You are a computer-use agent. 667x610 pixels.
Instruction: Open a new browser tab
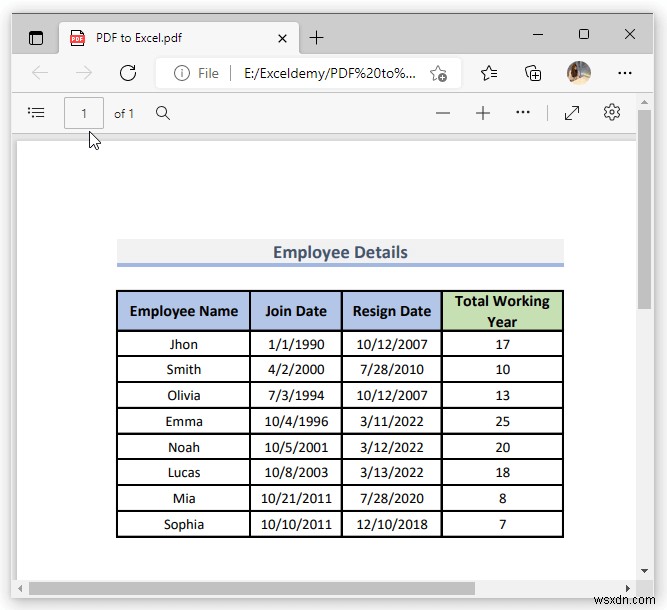coord(316,38)
